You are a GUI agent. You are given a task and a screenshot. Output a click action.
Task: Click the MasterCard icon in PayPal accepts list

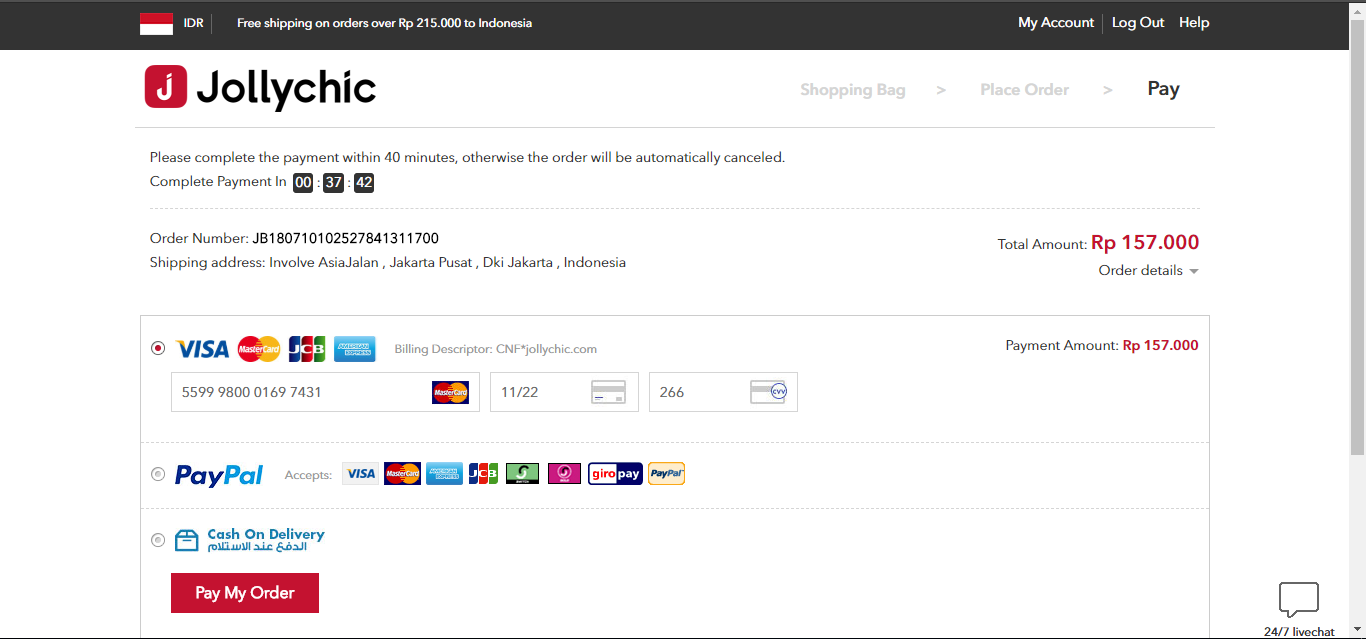[x=402, y=474]
